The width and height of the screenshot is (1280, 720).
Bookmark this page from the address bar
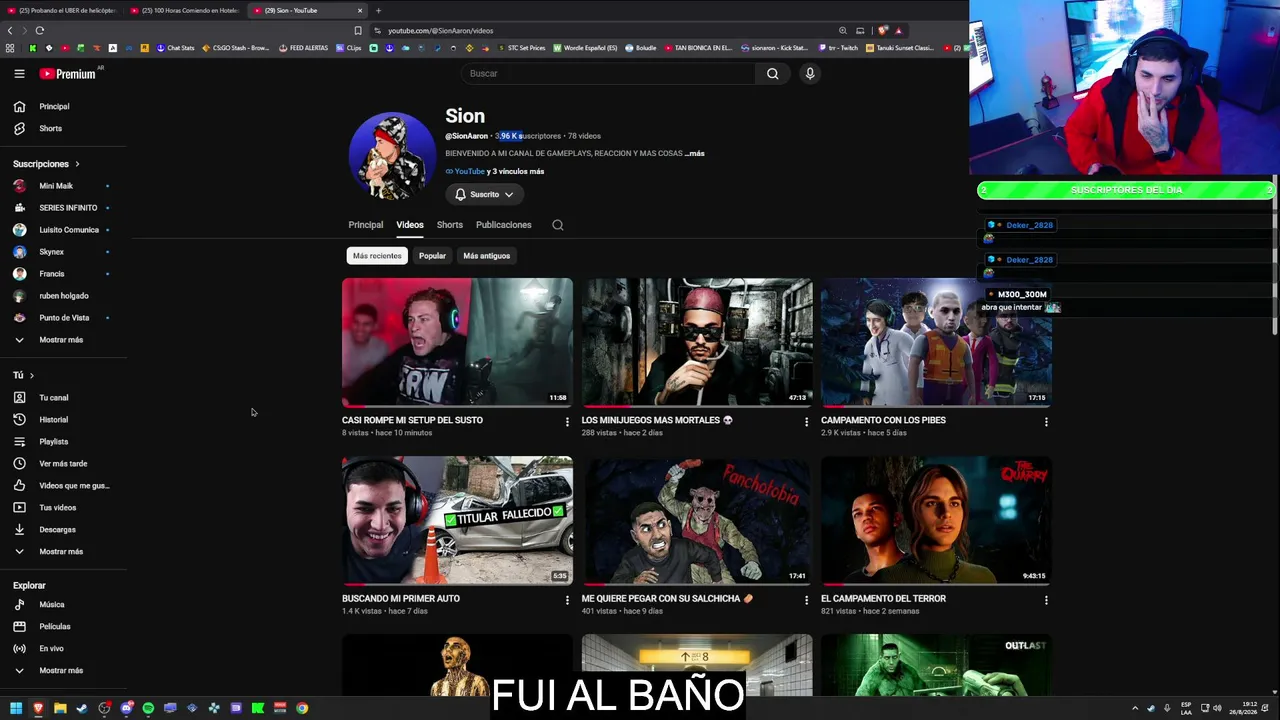pos(358,30)
